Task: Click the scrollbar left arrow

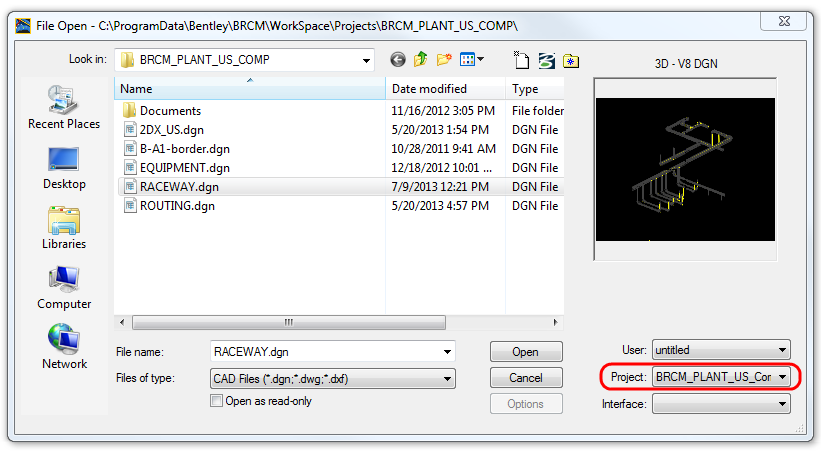Action: click(x=122, y=322)
